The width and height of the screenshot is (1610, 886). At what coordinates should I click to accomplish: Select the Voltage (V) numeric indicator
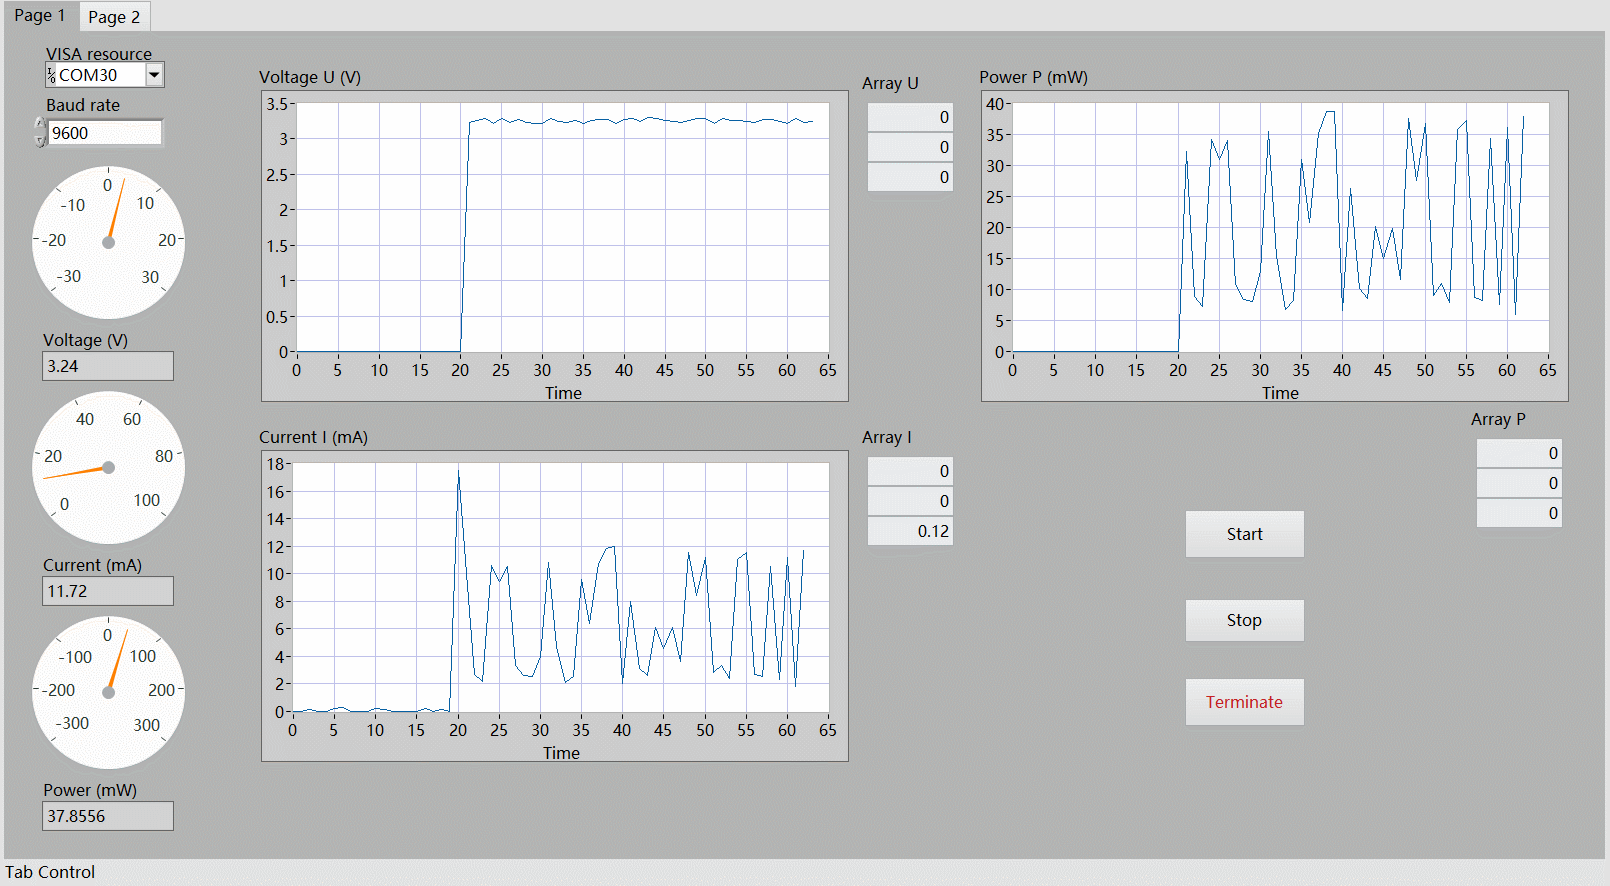108,366
